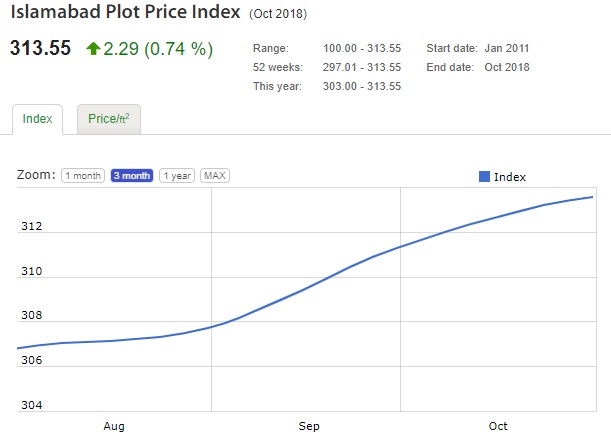
Task: Click the Islamabad Plot Price Index title
Action: point(125,15)
